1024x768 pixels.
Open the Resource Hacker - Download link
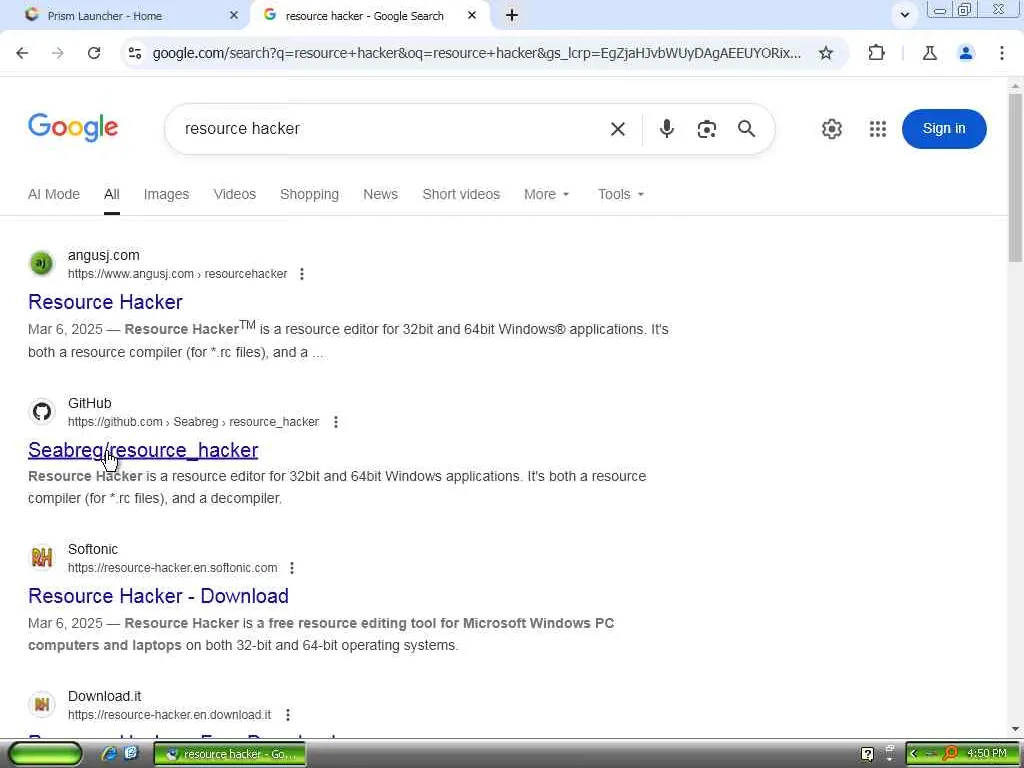point(158,596)
